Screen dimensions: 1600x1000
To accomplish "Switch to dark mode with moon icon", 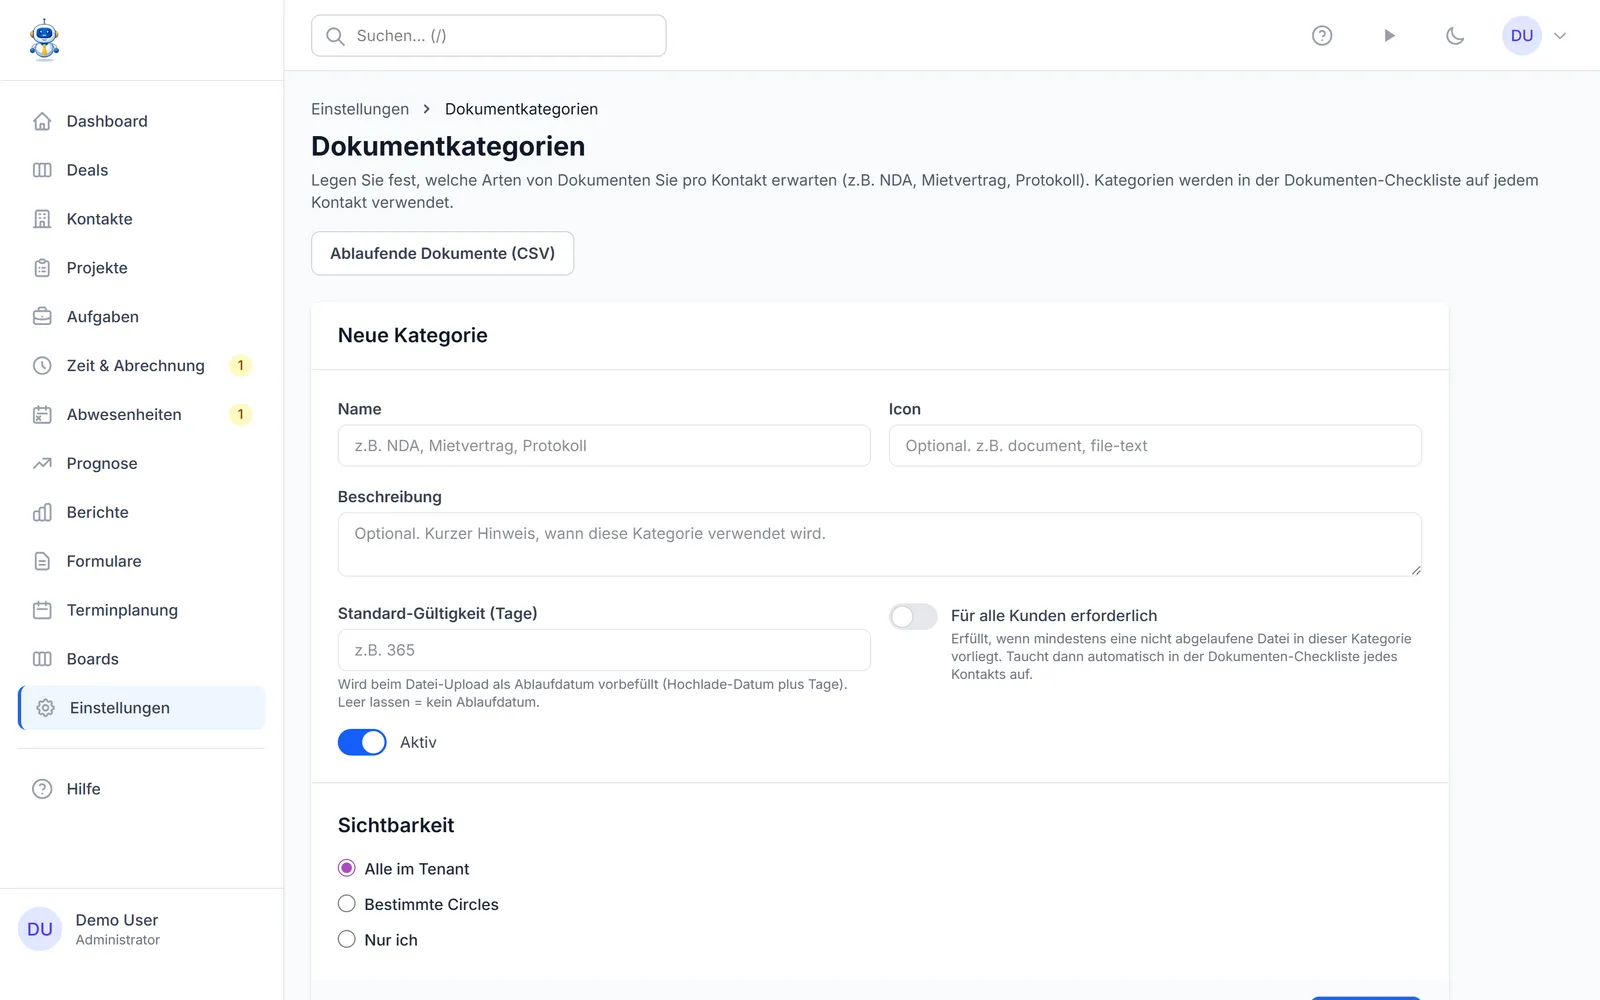I will coord(1455,36).
